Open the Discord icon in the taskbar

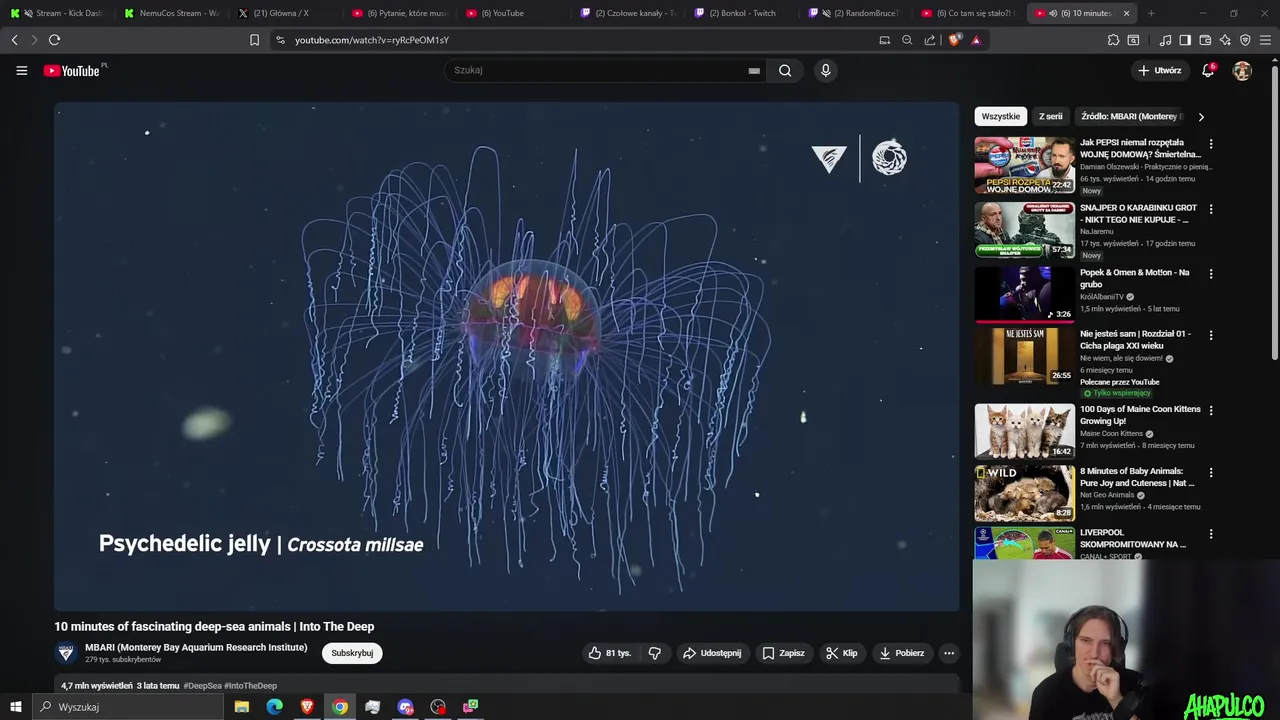405,707
